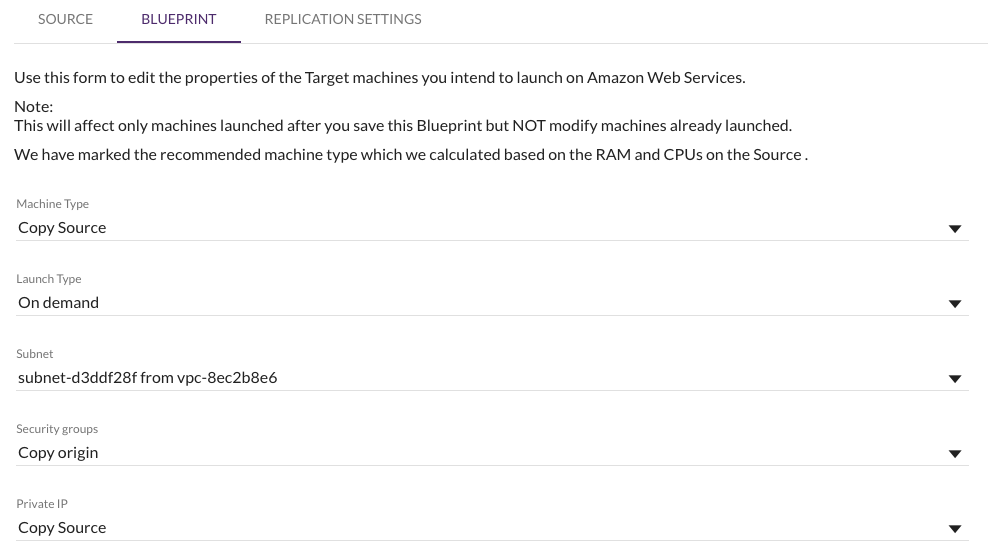Click the Private IP 'Copy Source' value
Image resolution: width=988 pixels, height=543 pixels.
click(62, 527)
